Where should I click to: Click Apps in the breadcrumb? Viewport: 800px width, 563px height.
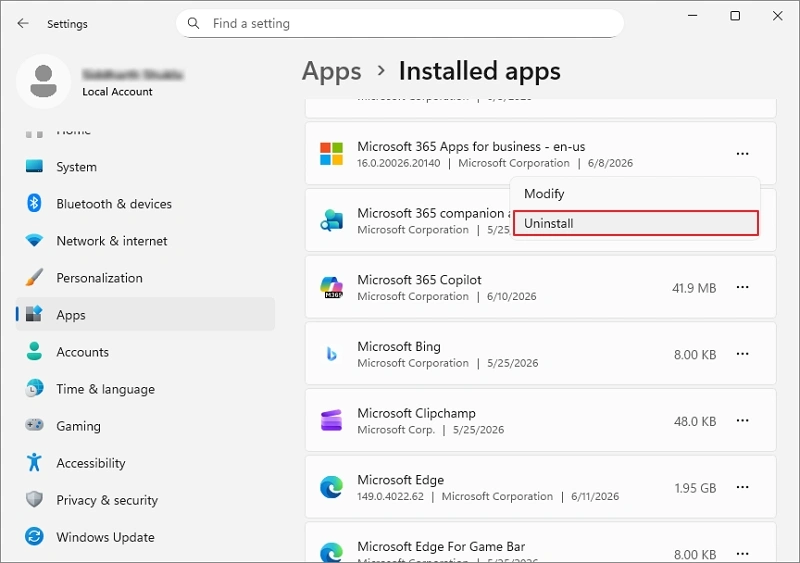point(332,71)
